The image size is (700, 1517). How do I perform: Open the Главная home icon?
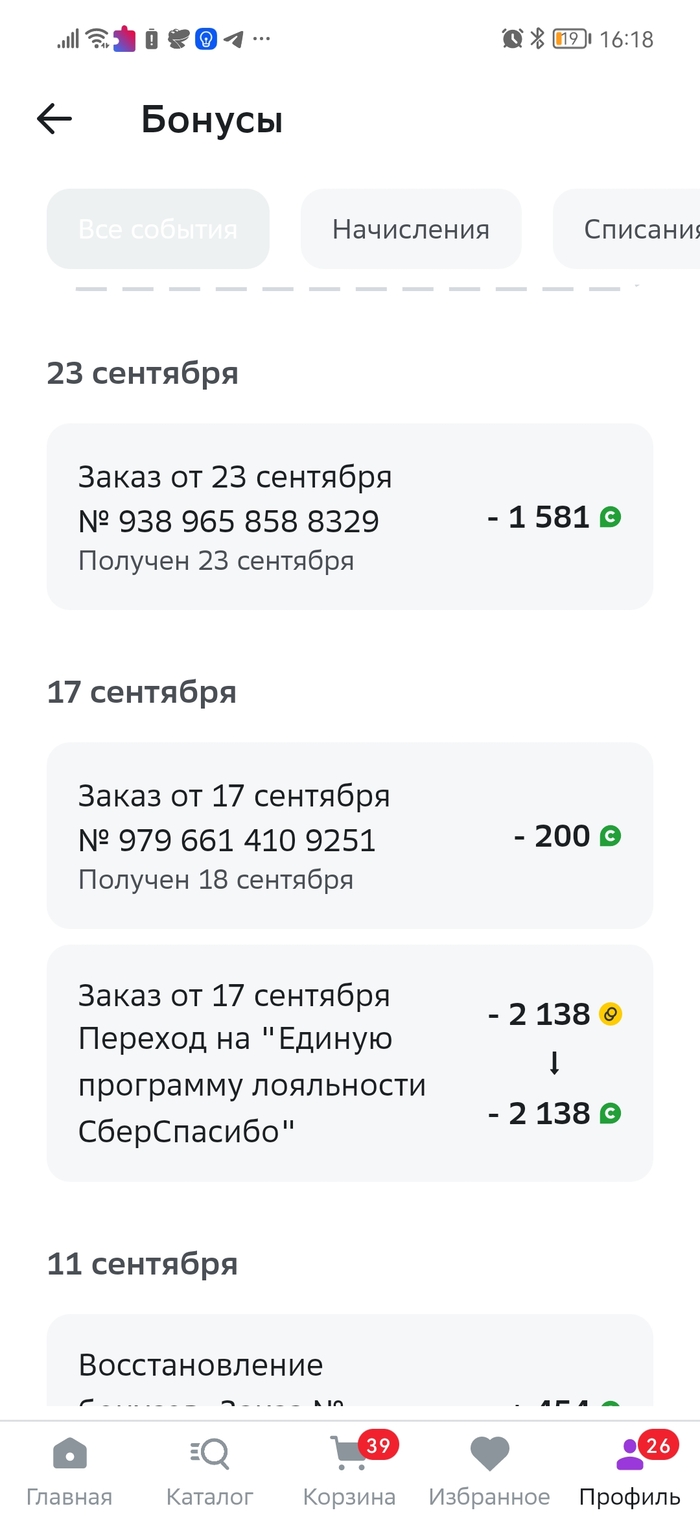point(69,1455)
